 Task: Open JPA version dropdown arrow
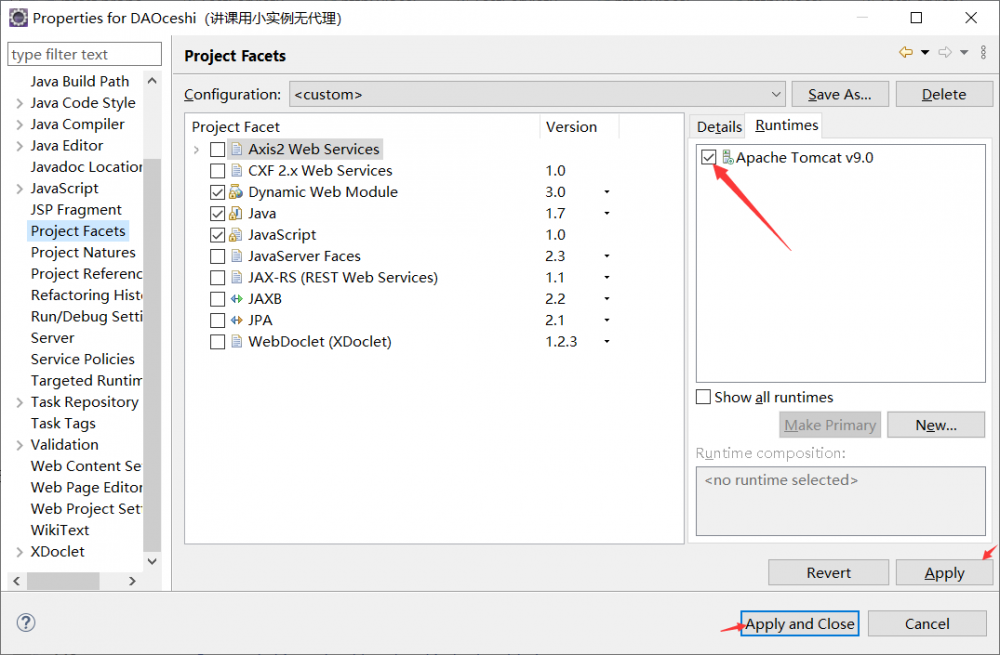point(607,320)
